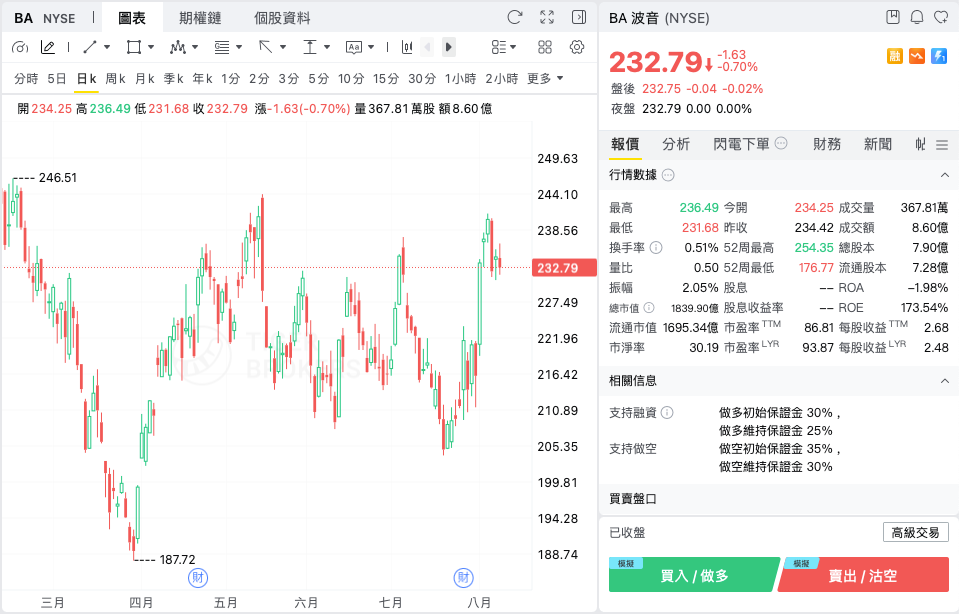
Task: Select the 季k timeframe
Action: tap(174, 78)
